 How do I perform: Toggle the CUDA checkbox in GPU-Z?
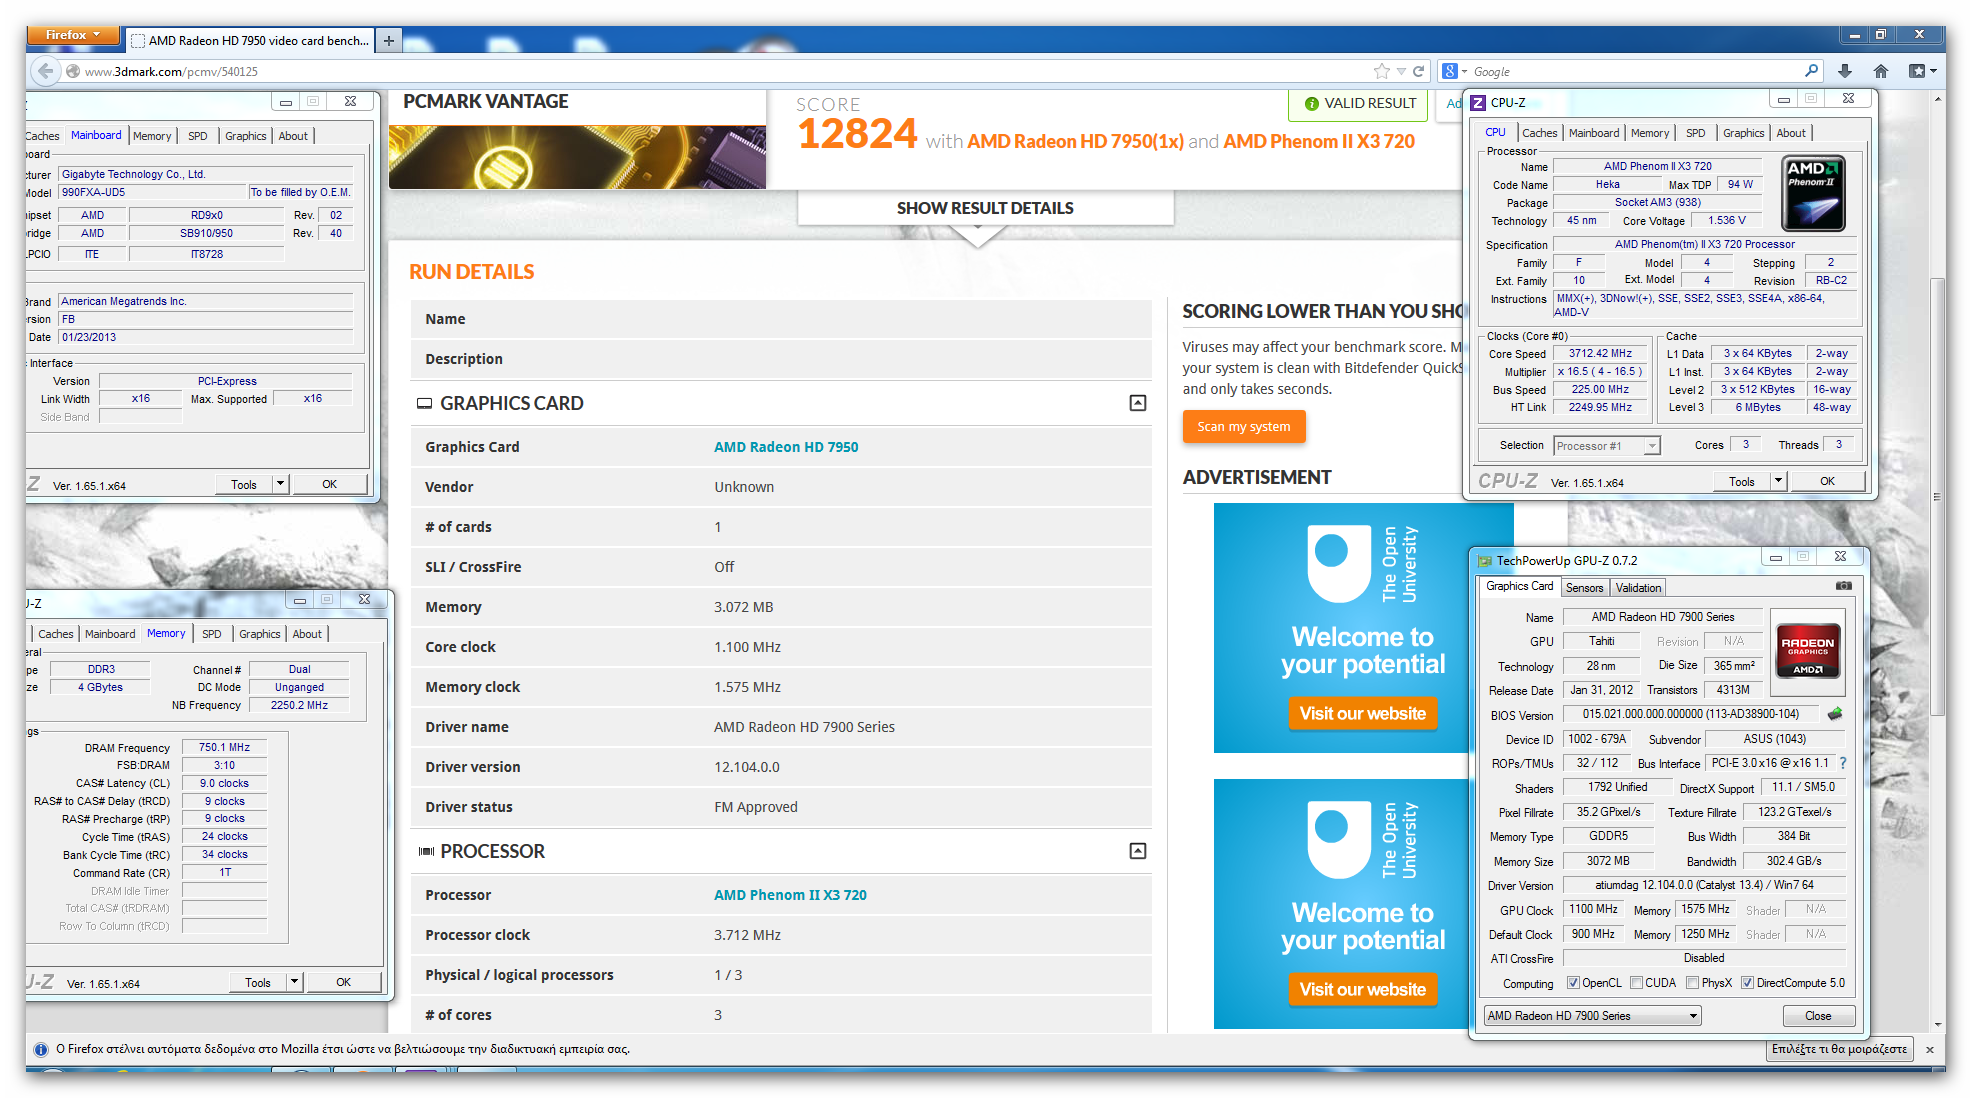1636,983
